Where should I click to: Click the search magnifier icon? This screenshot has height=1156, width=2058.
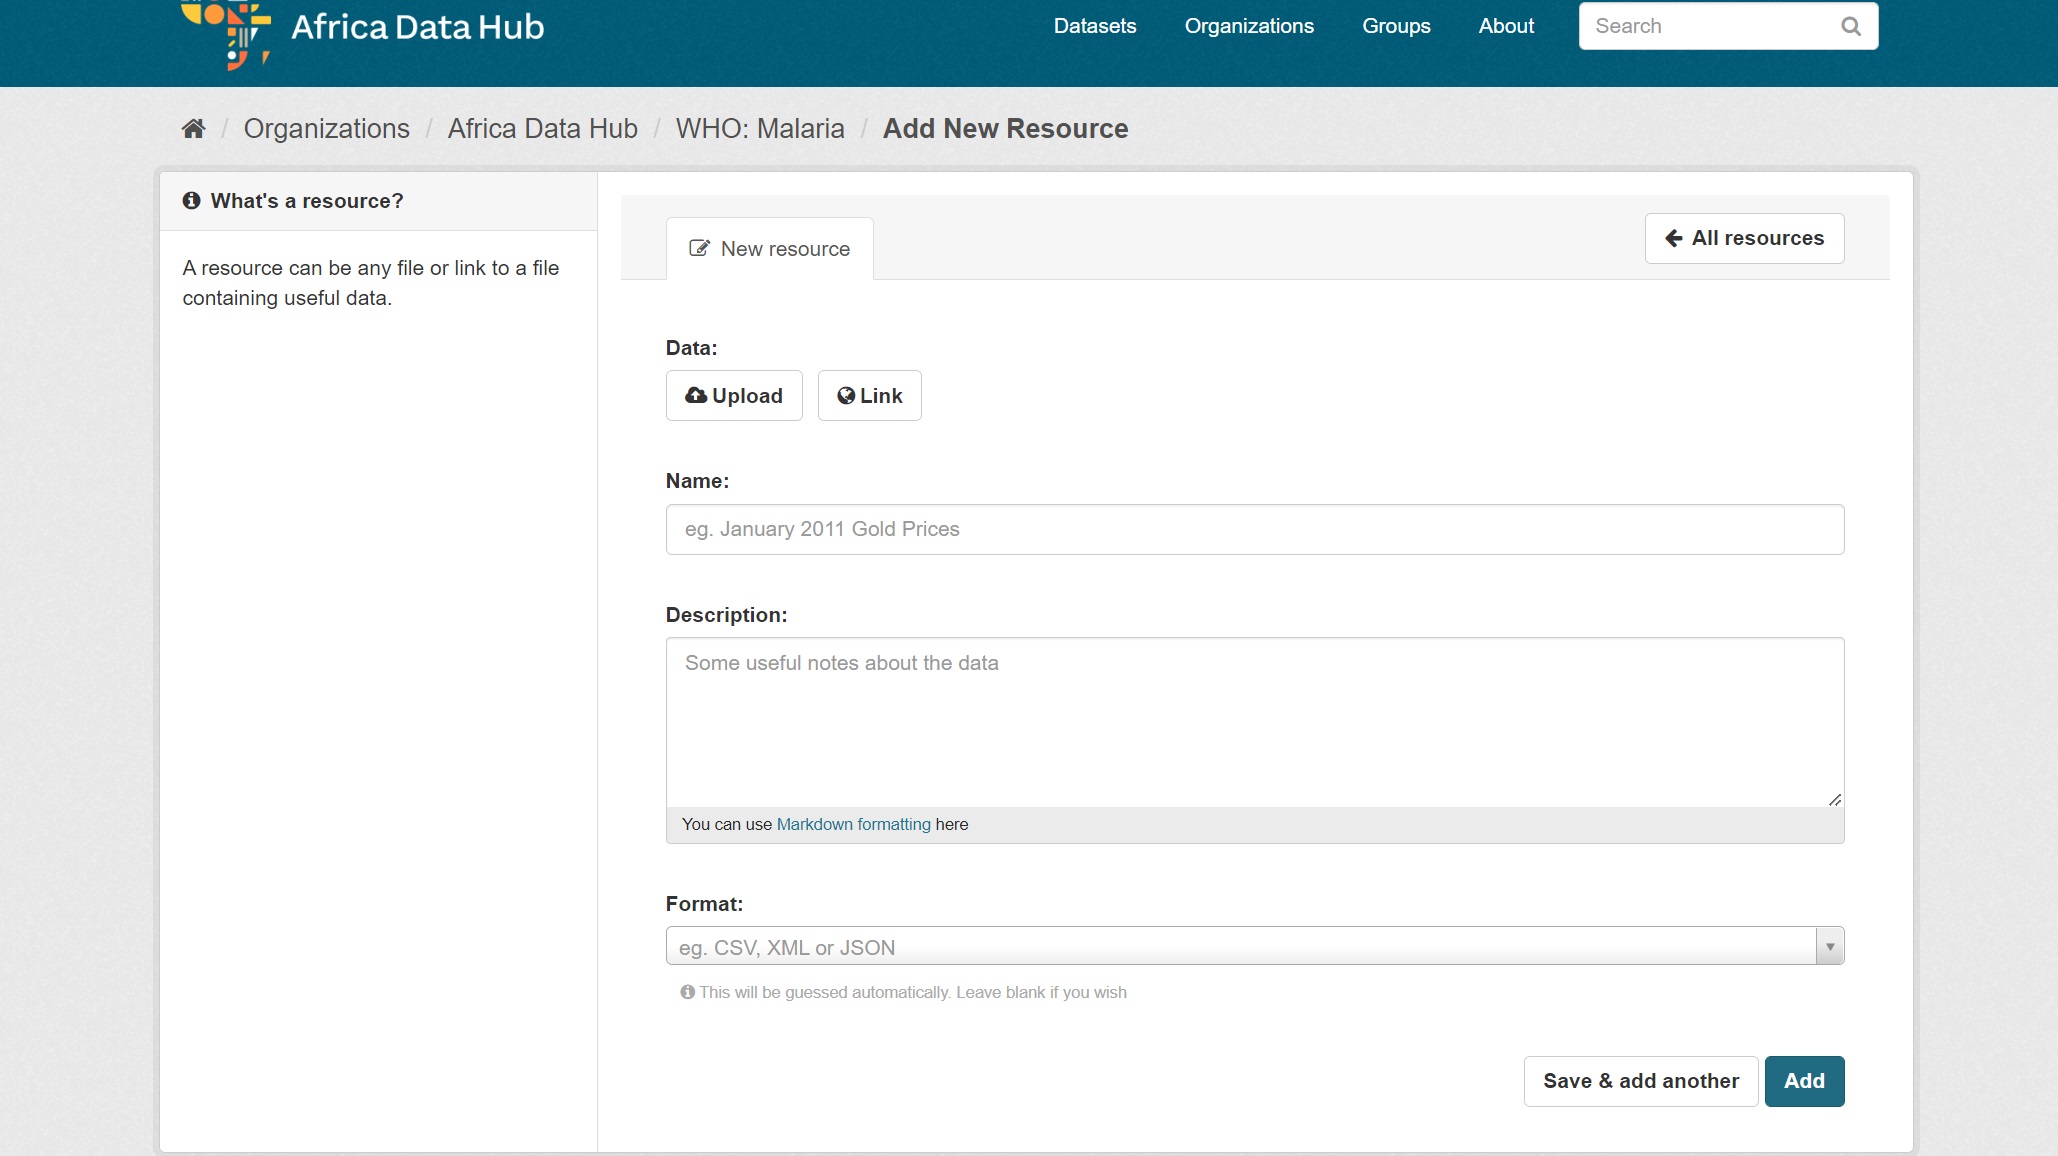coord(1851,26)
